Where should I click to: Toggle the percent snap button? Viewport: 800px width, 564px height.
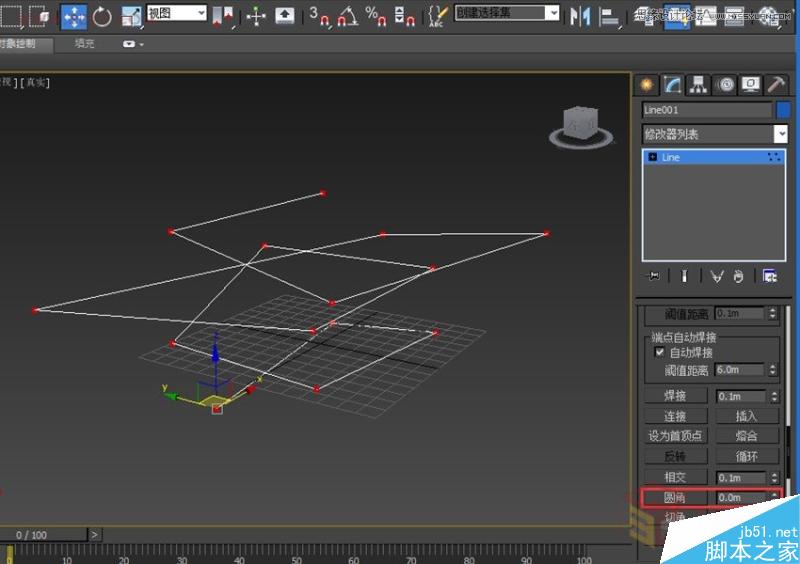374,16
